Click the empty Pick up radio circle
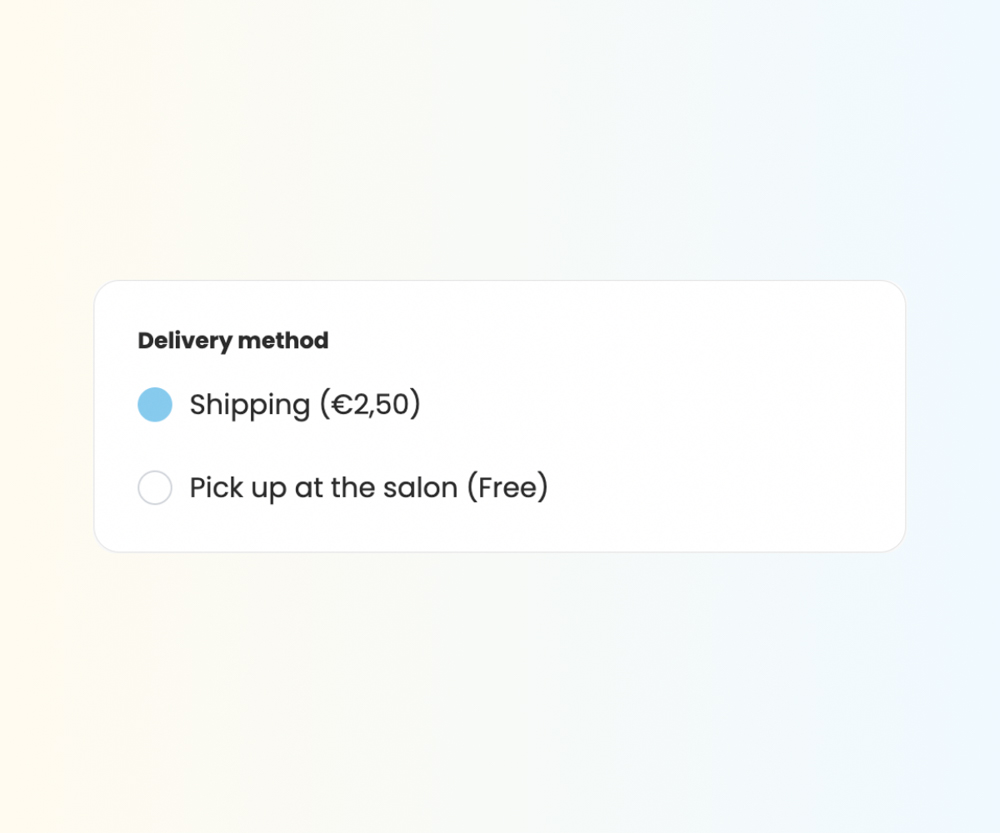 tap(155, 488)
